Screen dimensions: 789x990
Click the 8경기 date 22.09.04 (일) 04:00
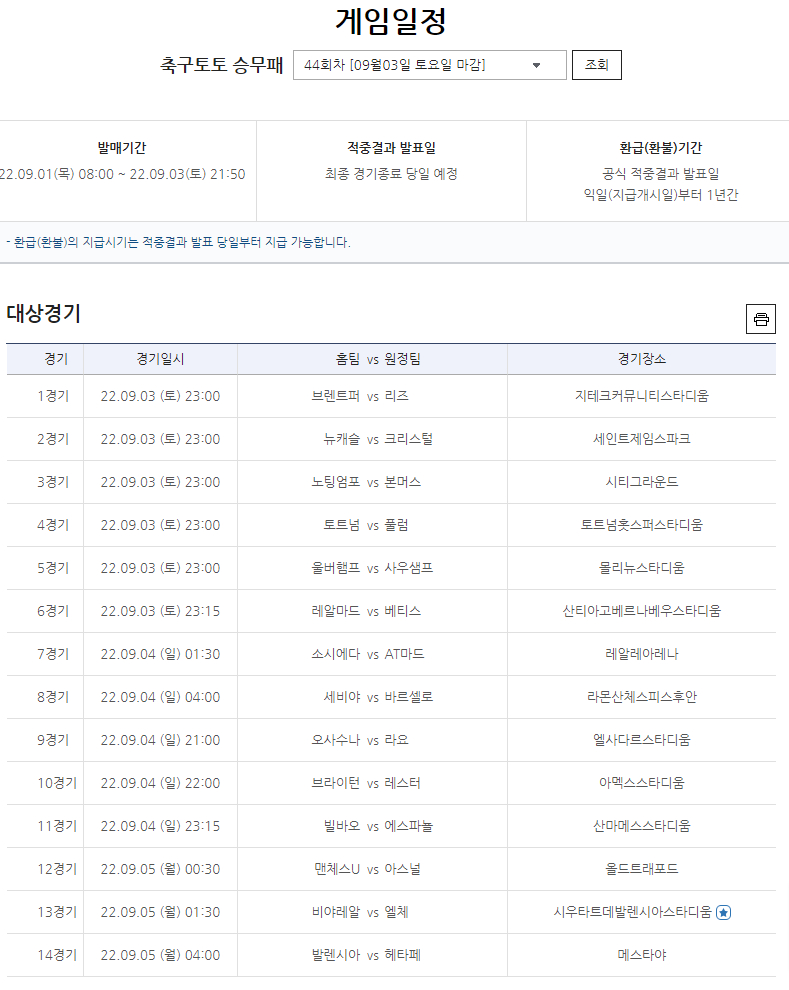(160, 697)
